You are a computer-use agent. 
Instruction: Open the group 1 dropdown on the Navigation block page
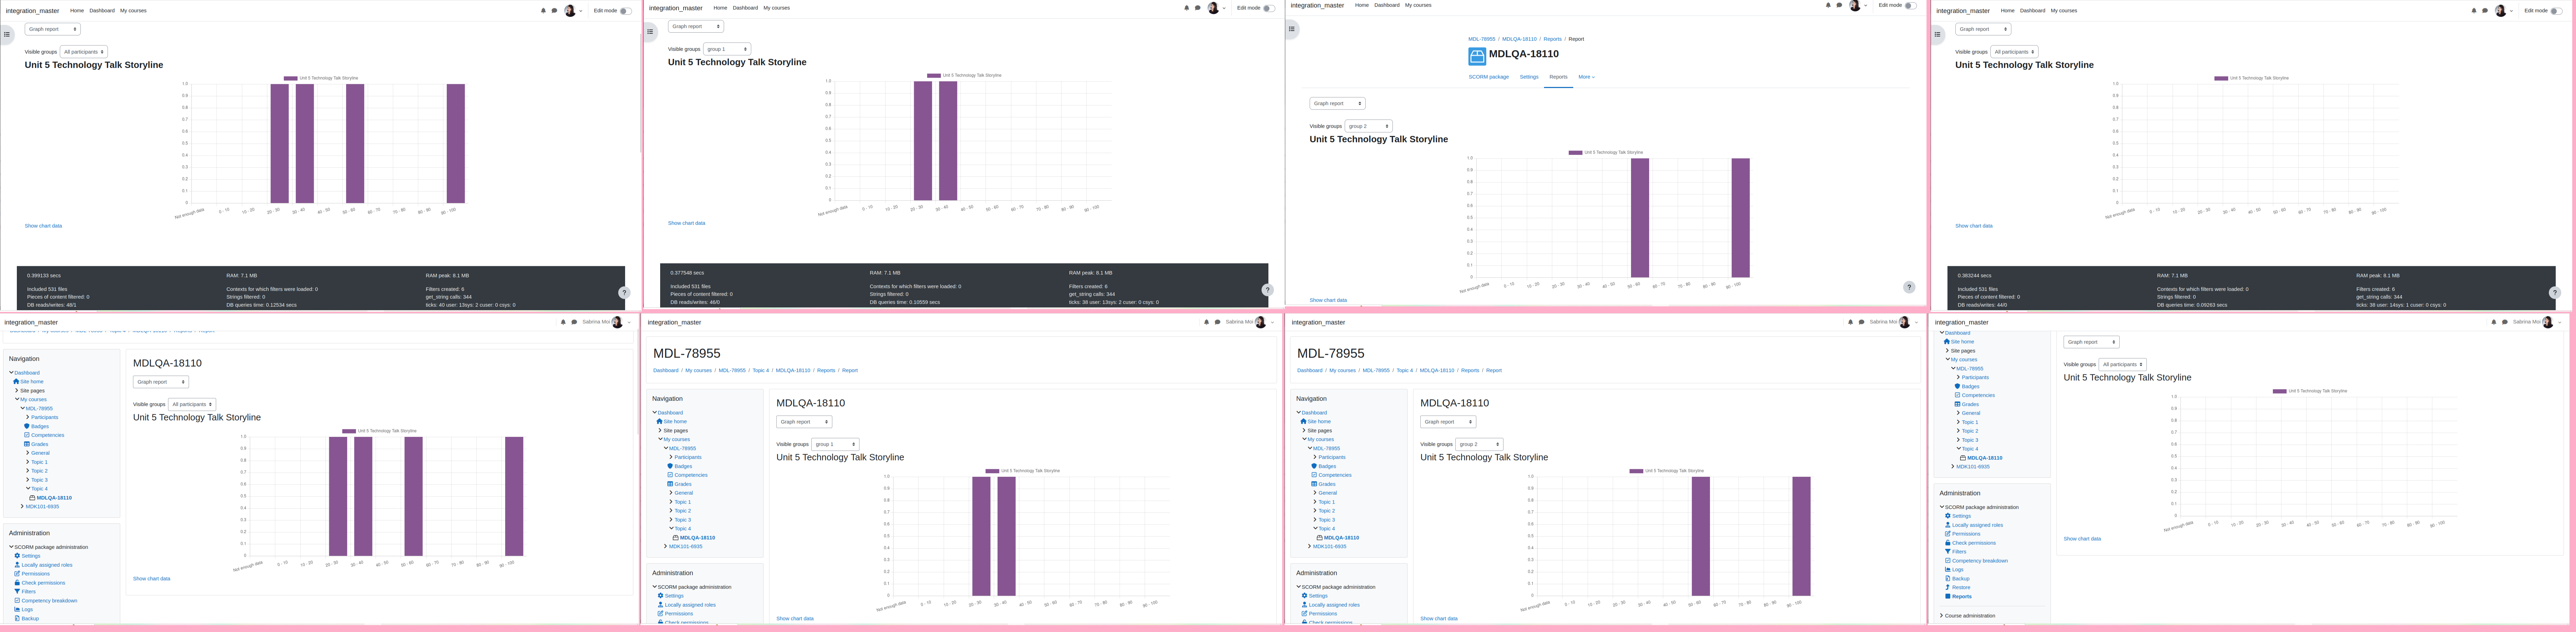point(835,444)
